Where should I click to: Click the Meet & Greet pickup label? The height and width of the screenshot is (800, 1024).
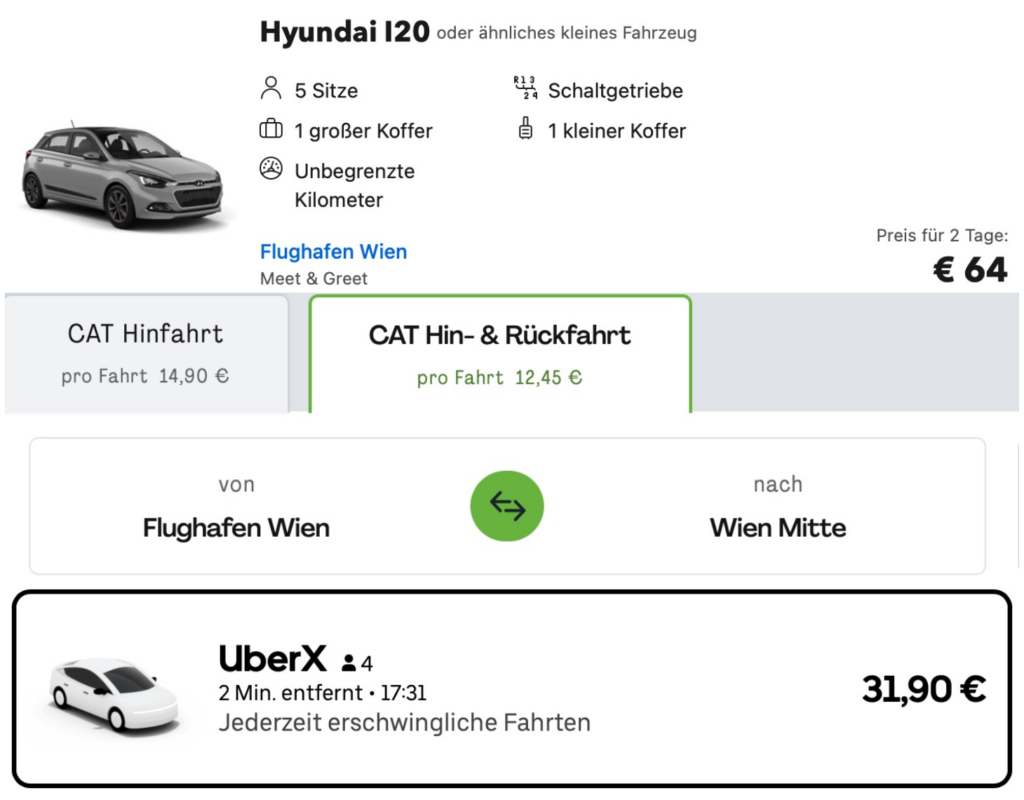(x=313, y=279)
